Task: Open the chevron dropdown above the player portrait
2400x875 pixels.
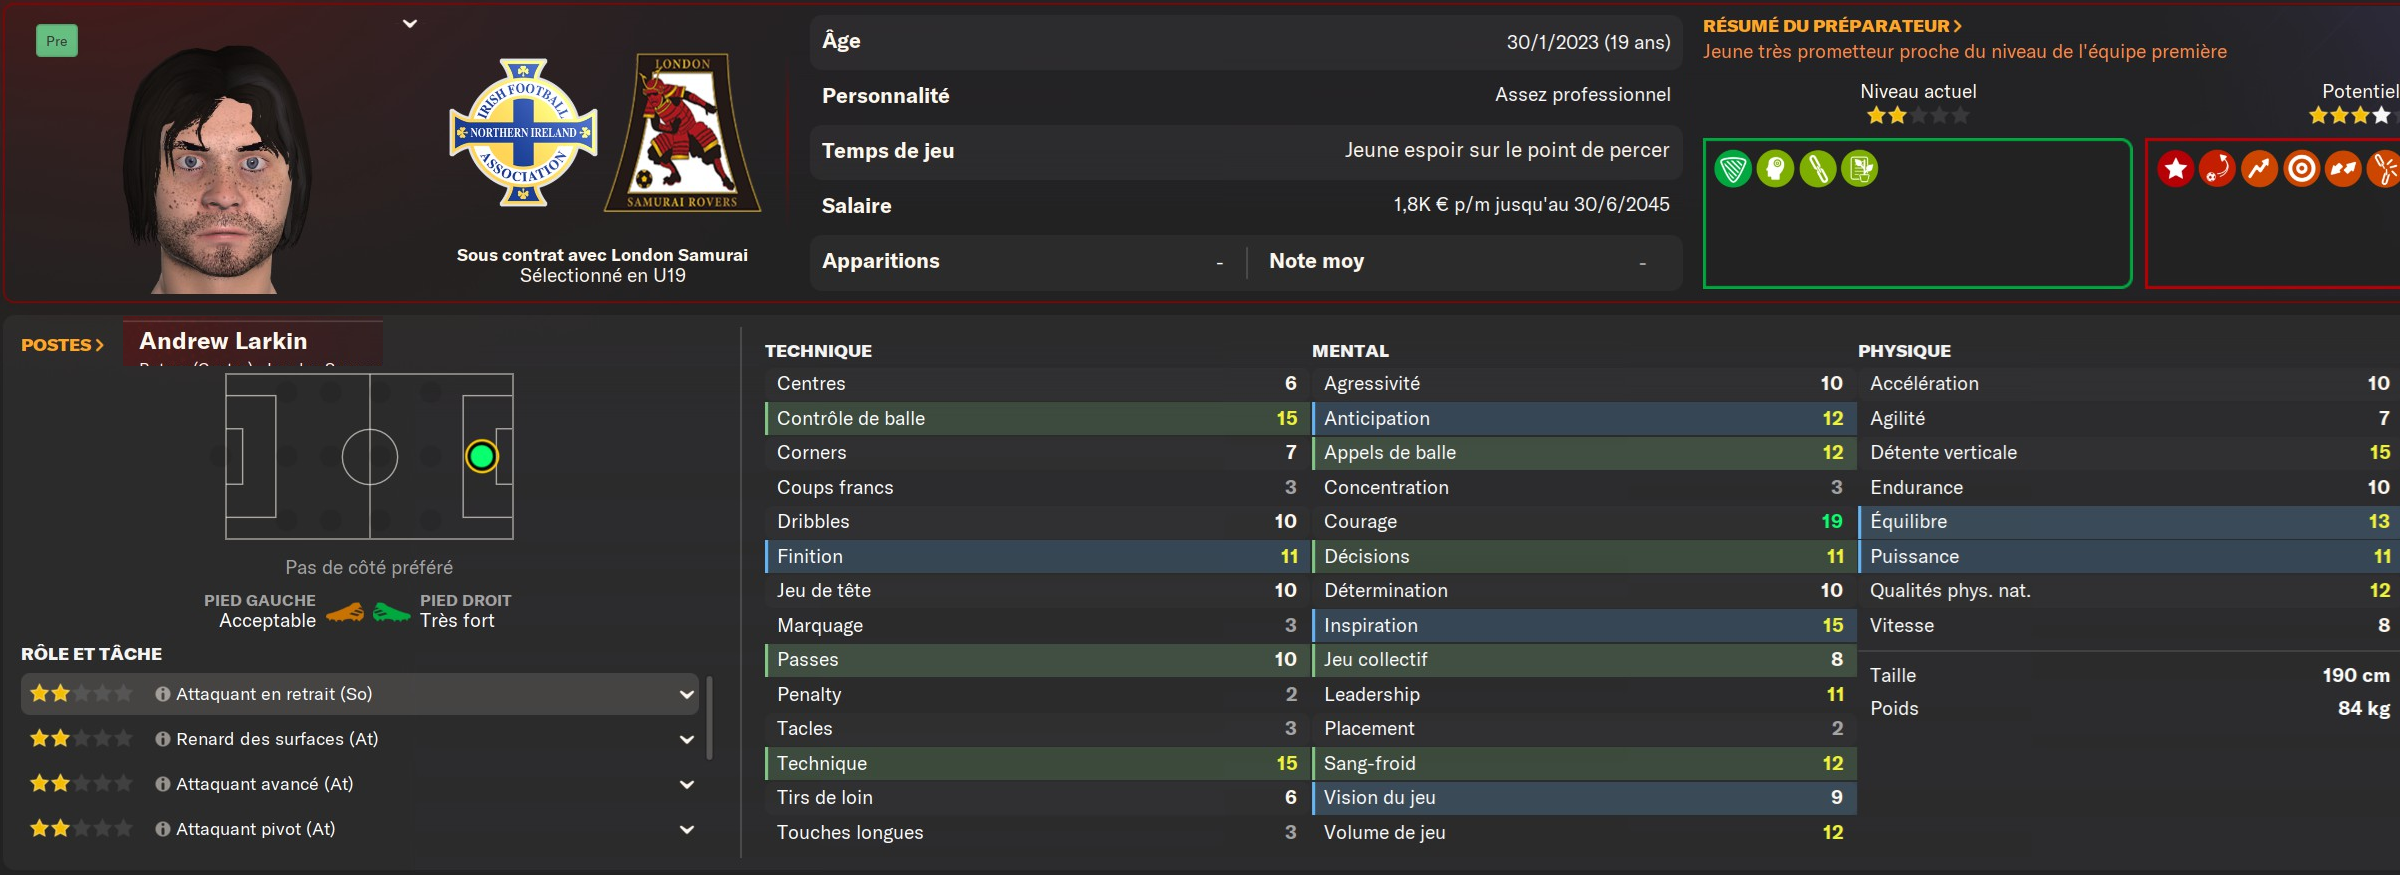Action: pos(410,24)
